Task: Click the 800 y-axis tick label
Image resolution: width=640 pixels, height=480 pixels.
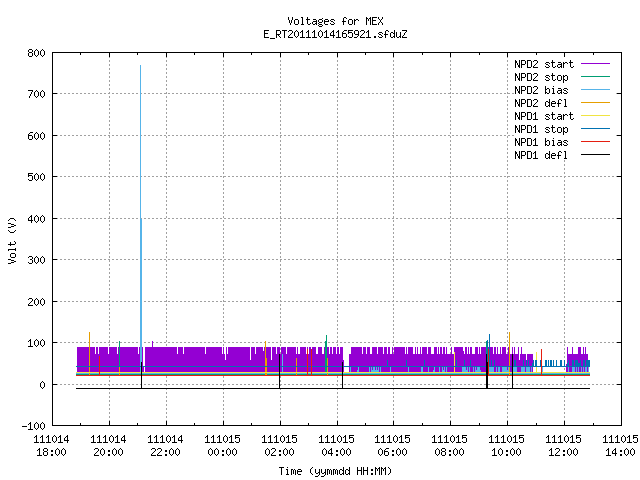Action: [x=36, y=53]
